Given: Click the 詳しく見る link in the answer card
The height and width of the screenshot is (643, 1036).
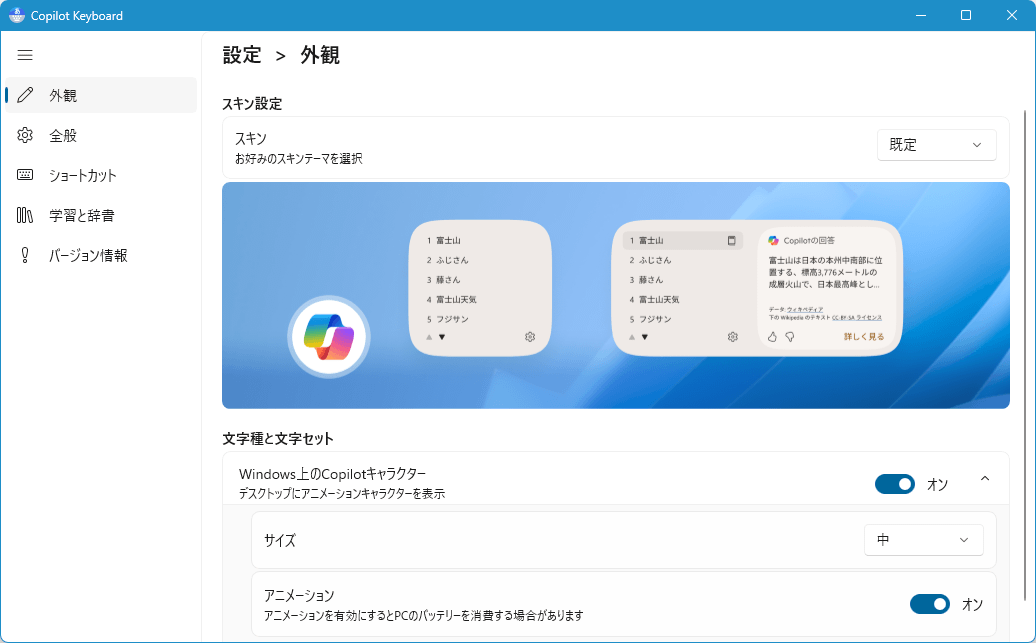Looking at the screenshot, I should pos(864,337).
